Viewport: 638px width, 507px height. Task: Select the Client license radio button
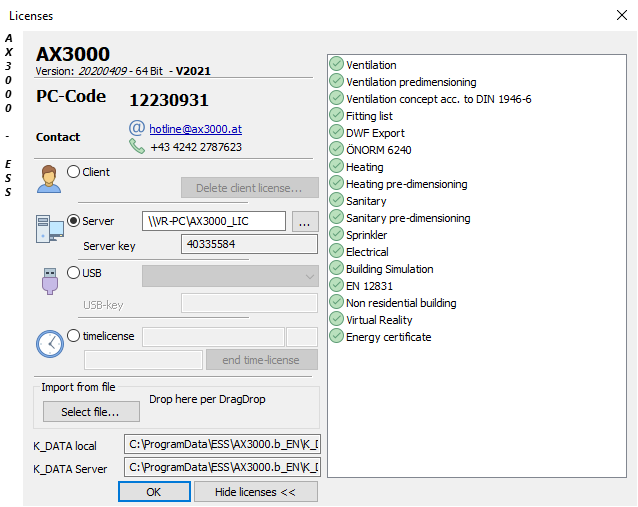click(x=73, y=172)
